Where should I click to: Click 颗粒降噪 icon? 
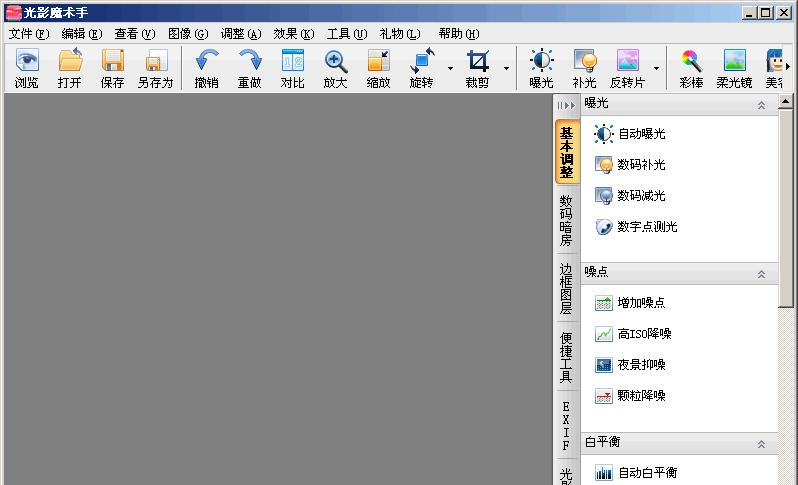tap(604, 396)
